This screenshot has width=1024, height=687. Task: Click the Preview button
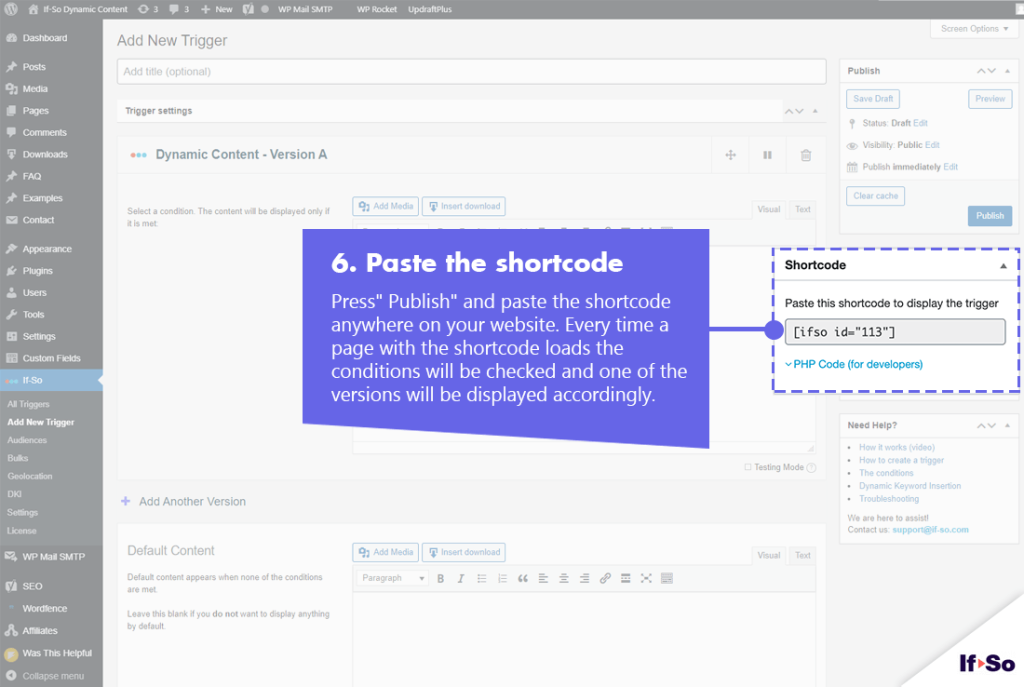tap(990, 99)
